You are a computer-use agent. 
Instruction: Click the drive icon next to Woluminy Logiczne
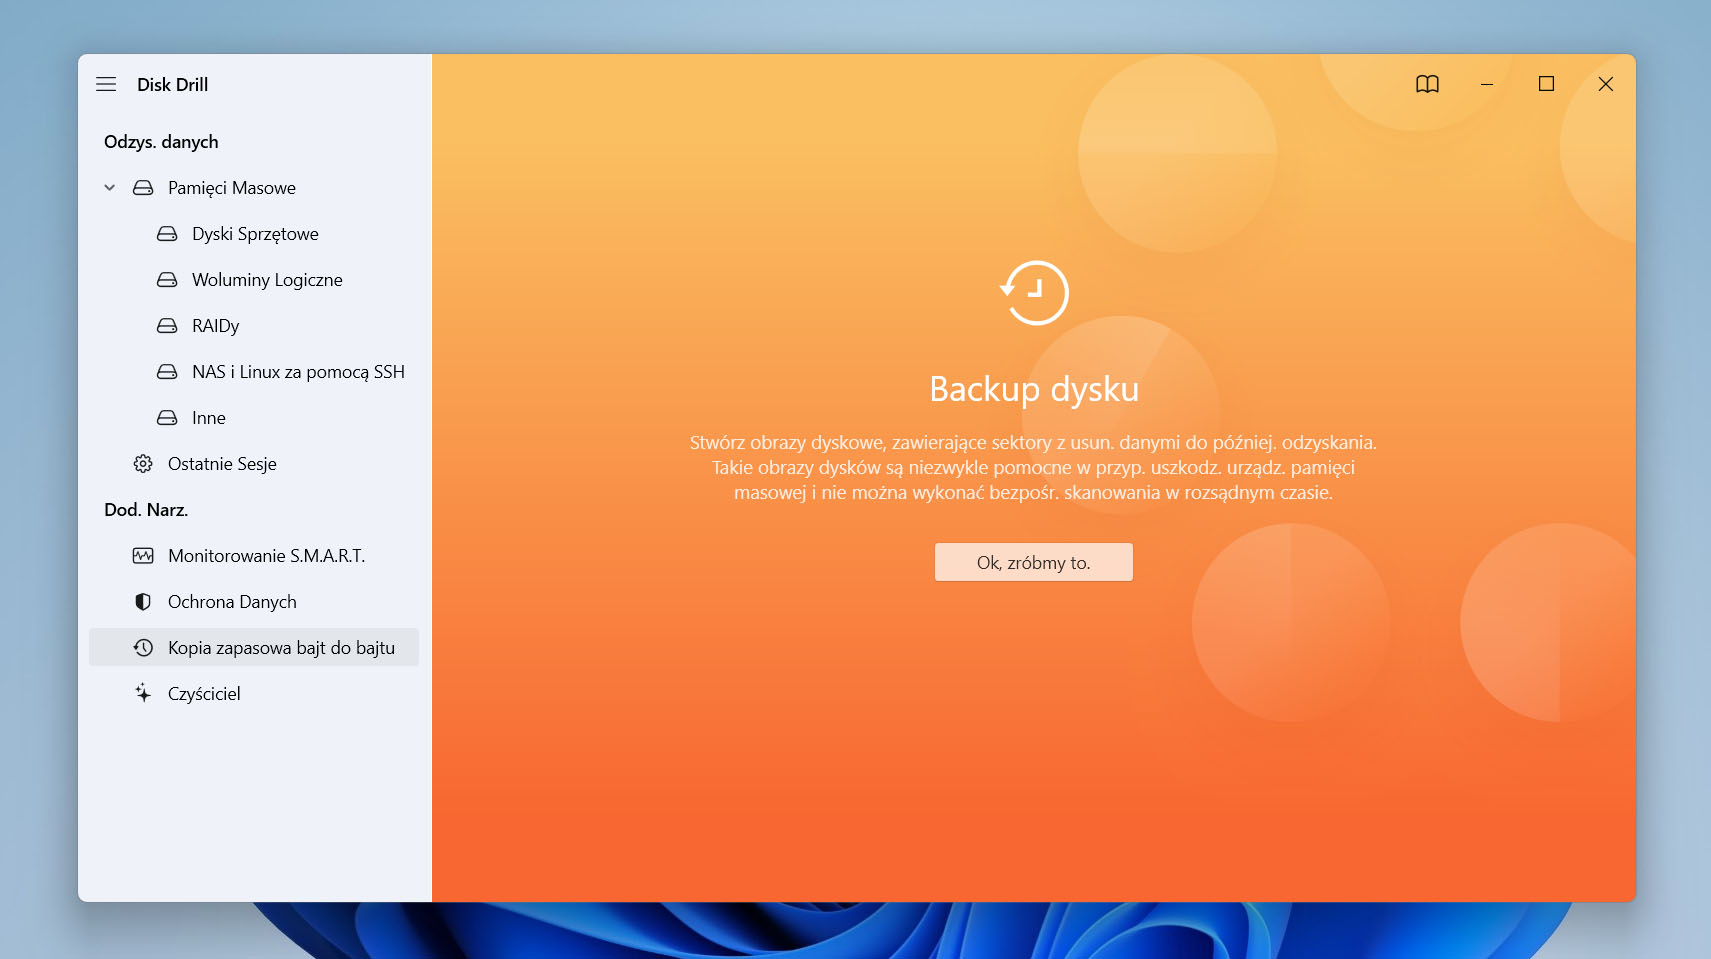tap(167, 280)
